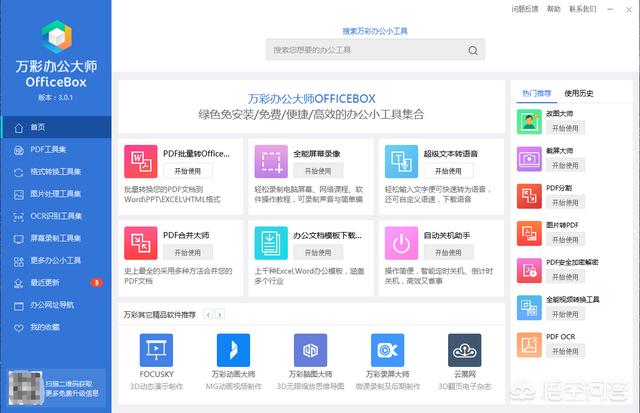Click 扫描二维码获取更多免费升级信息 text
640x413 pixels.
click(72, 389)
